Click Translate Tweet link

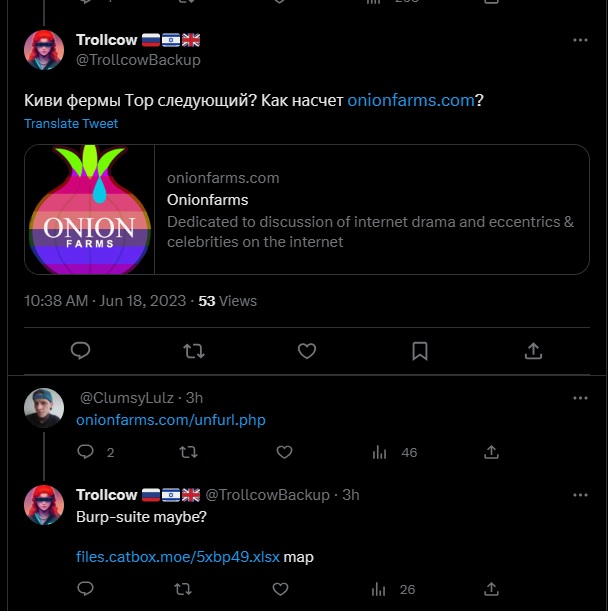pos(71,124)
